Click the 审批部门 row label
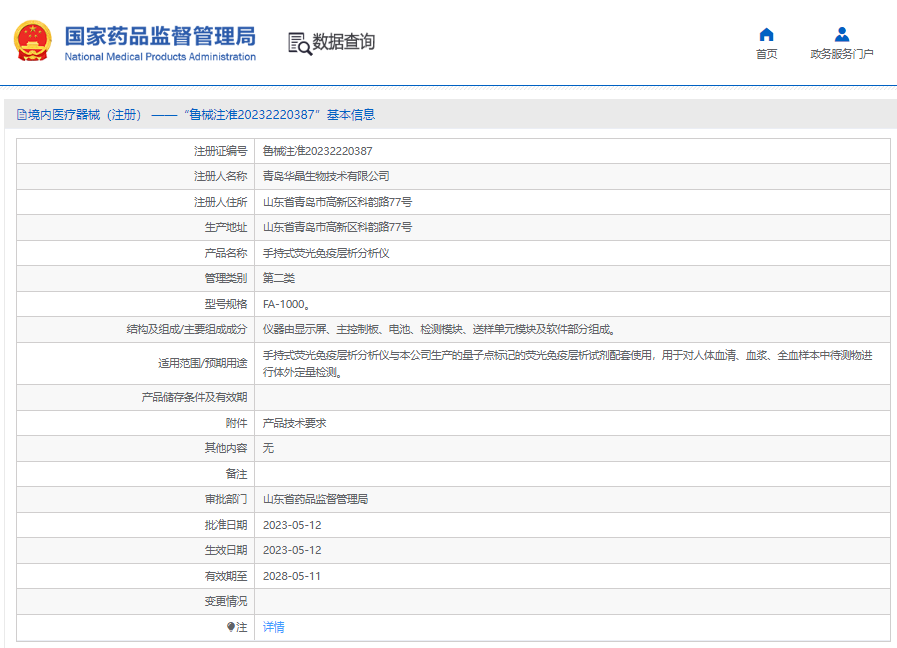 [x=226, y=499]
